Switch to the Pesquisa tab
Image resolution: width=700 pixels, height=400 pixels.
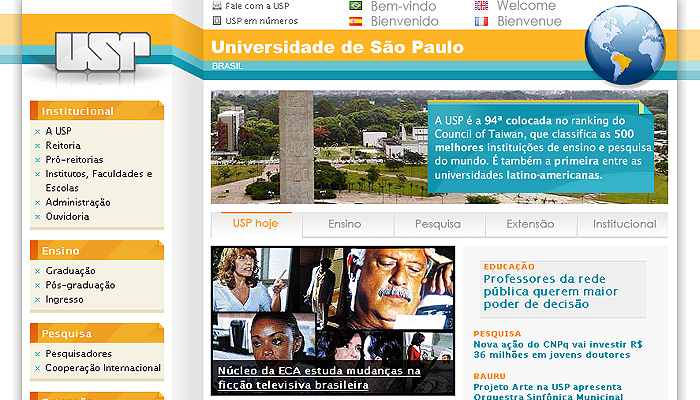tap(438, 224)
